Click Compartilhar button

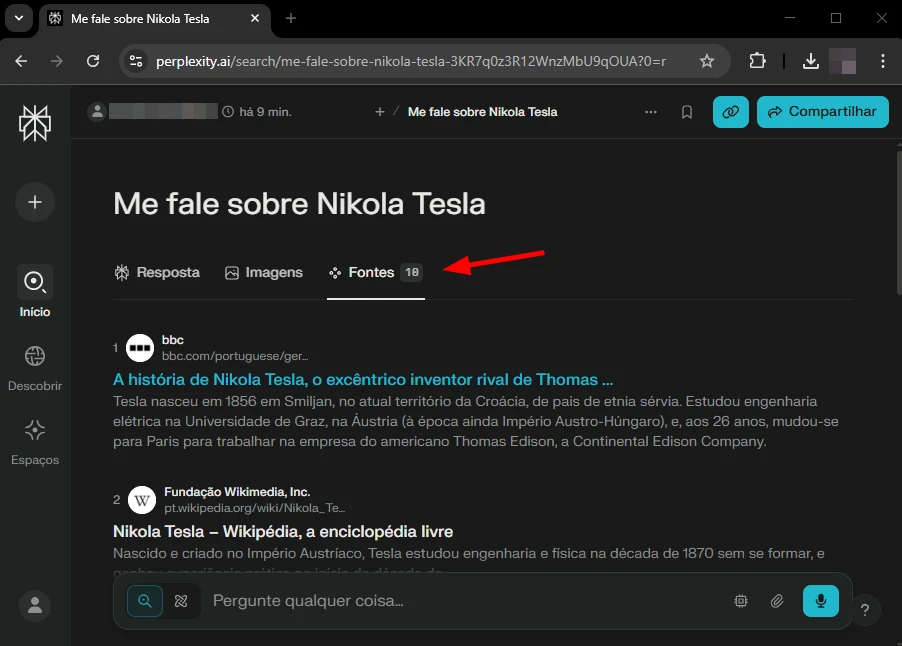click(823, 112)
